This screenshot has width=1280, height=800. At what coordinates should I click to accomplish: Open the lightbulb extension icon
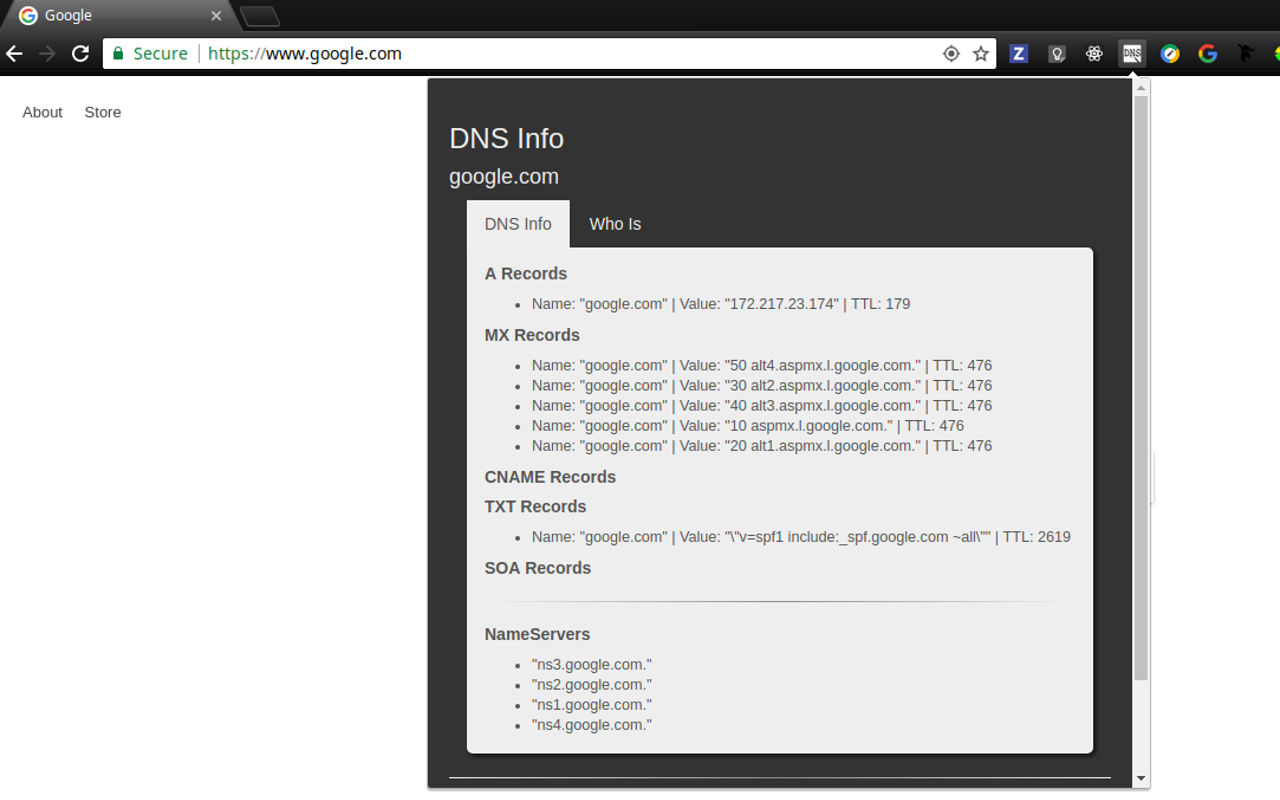(x=1056, y=53)
